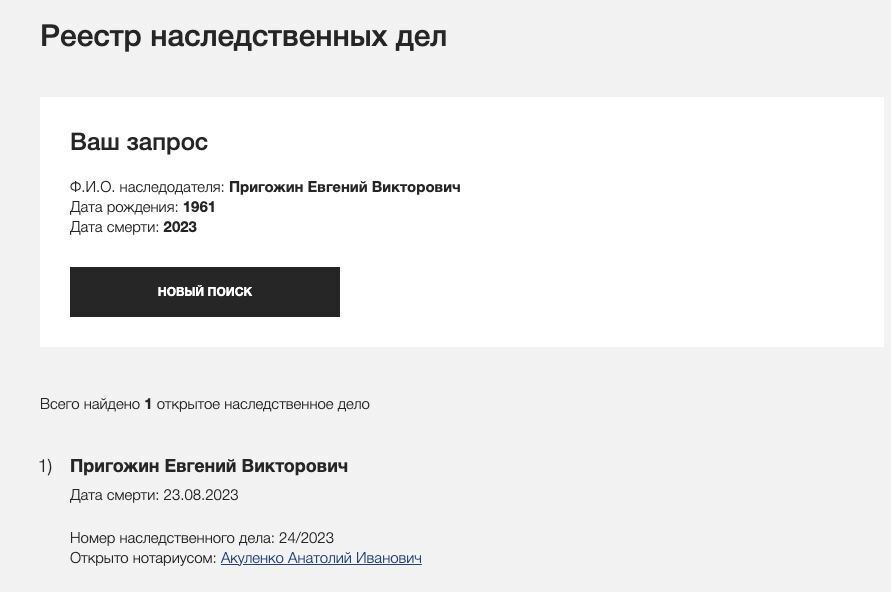Click the открытое наследственное дело text
The width and height of the screenshot is (891, 592).
click(x=263, y=404)
